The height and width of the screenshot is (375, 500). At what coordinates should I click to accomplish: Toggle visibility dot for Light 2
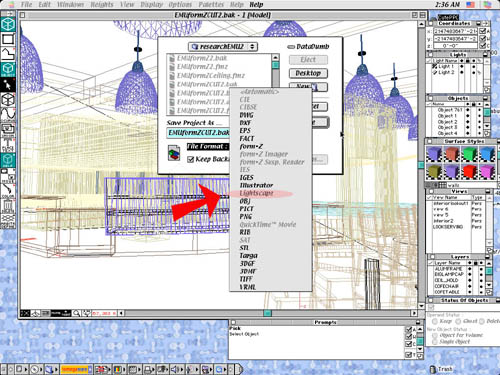tap(462, 72)
